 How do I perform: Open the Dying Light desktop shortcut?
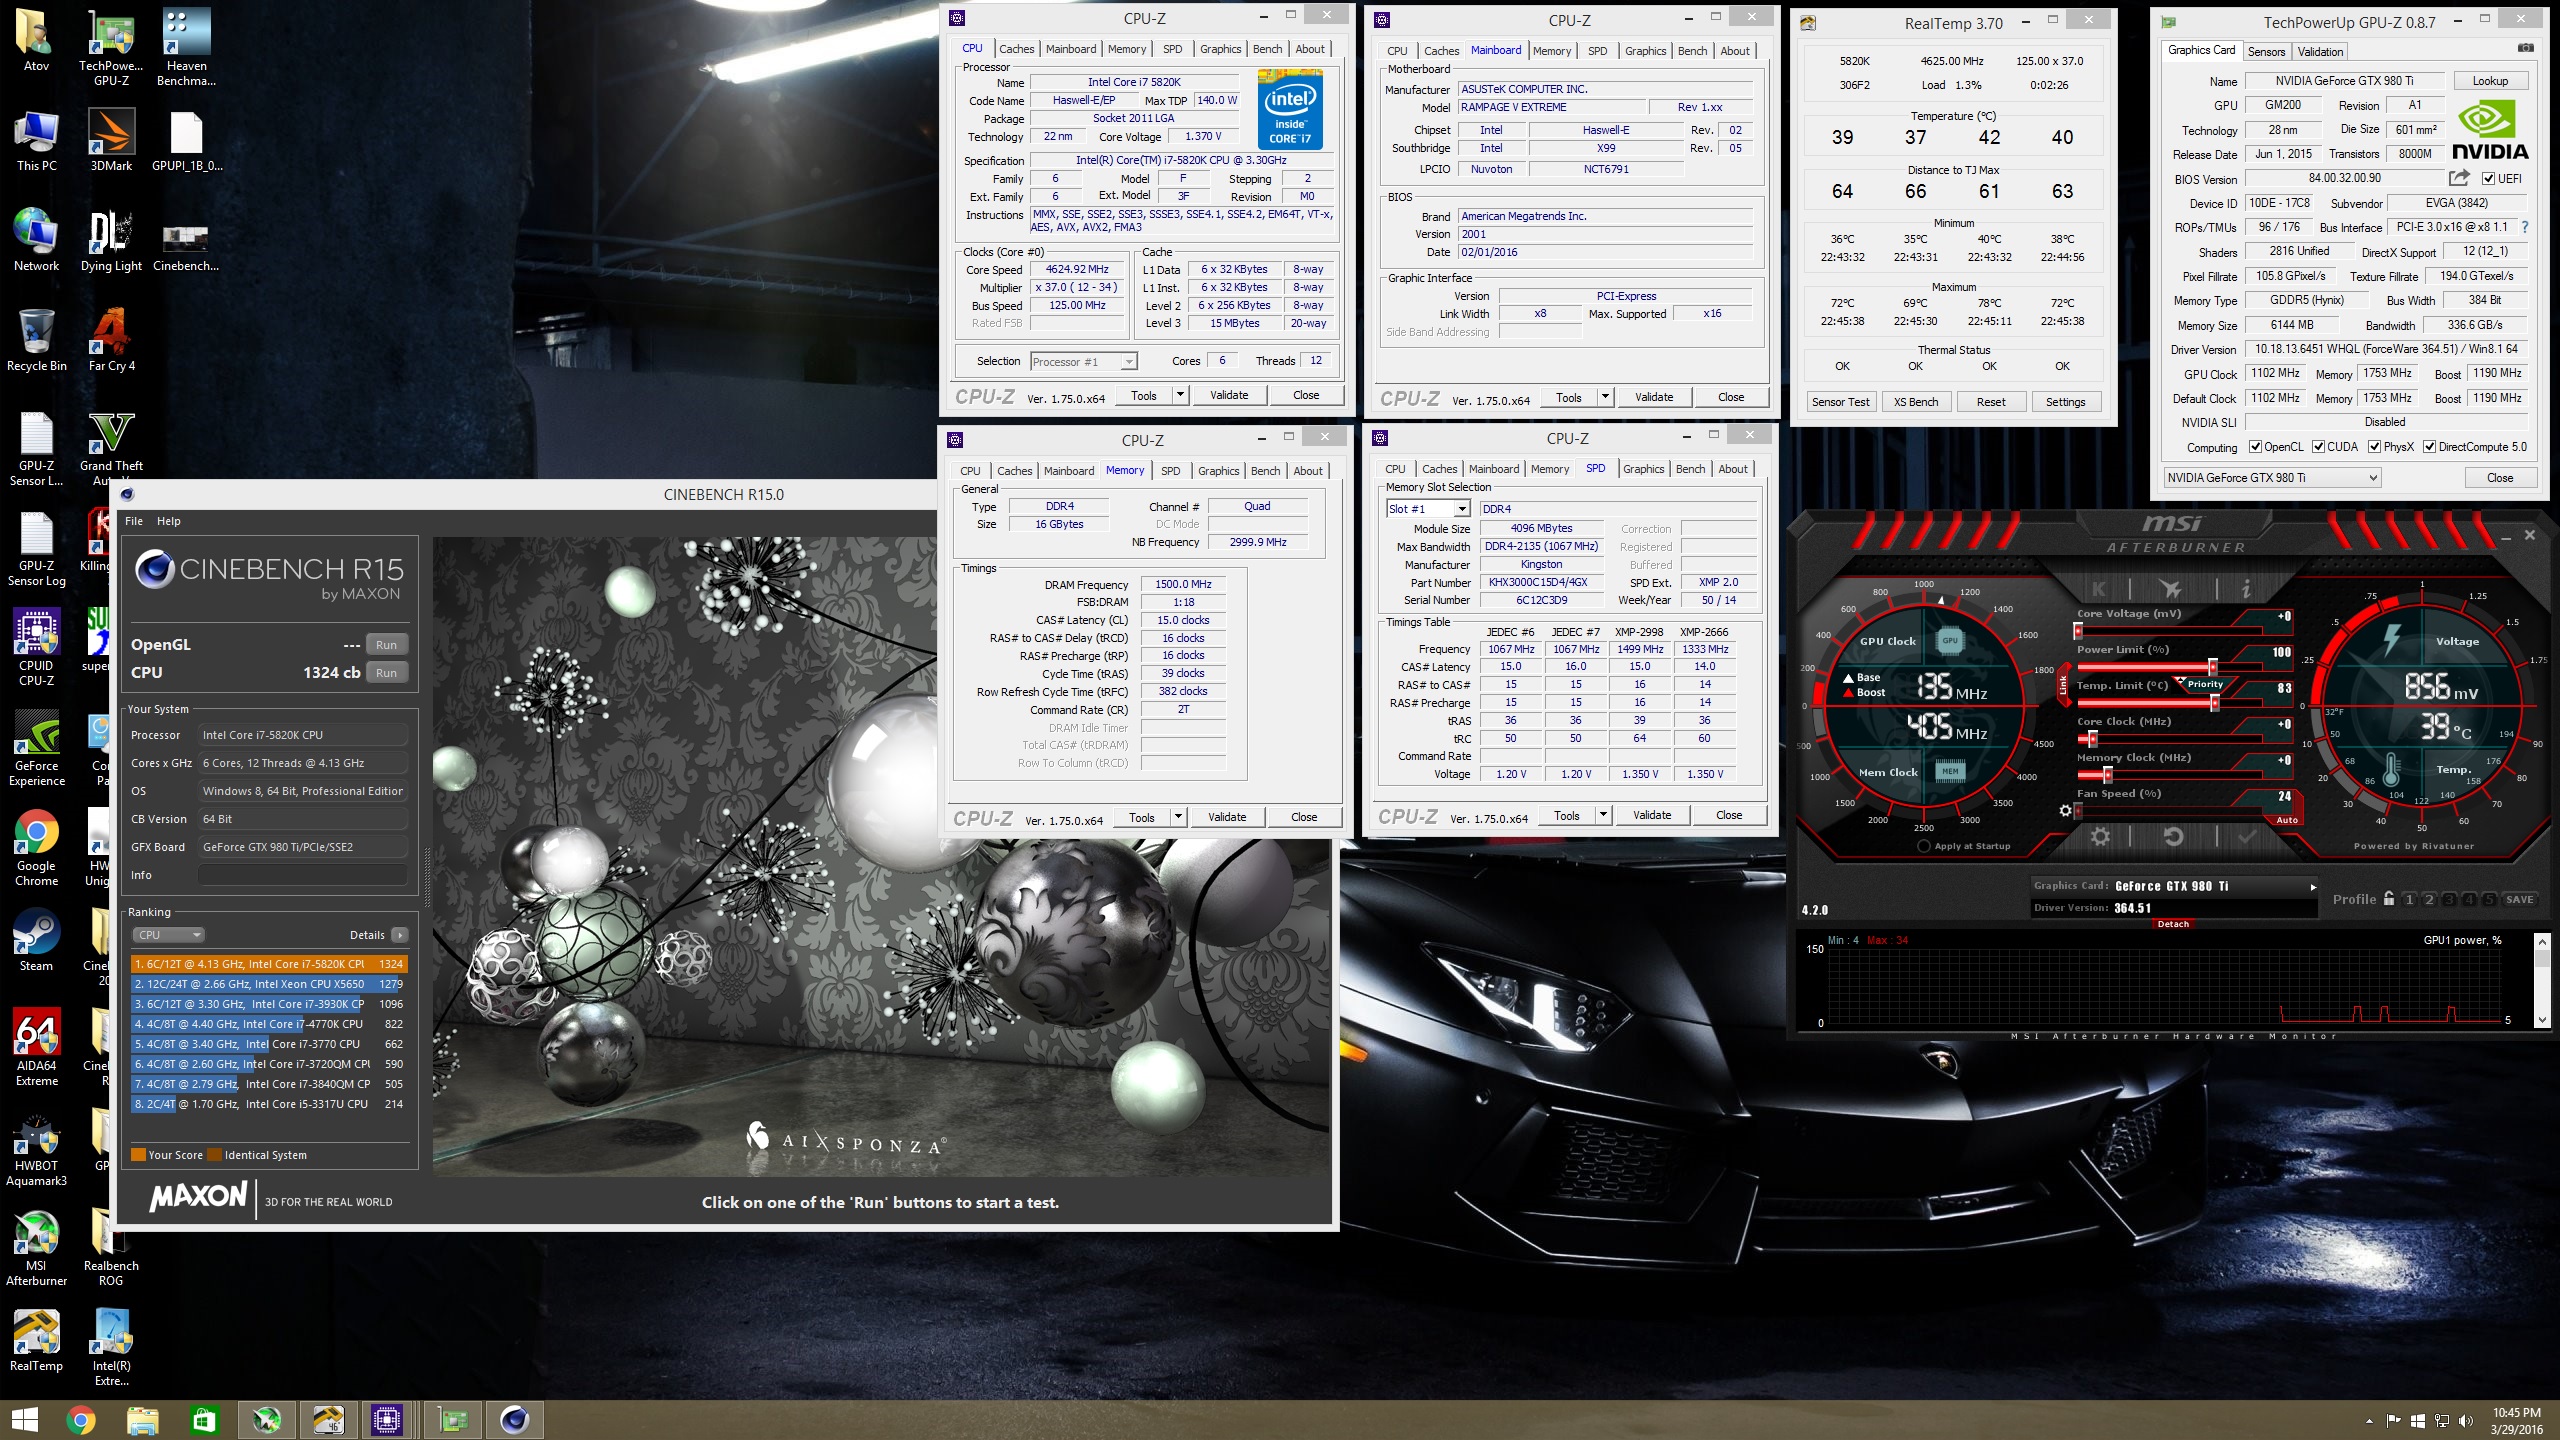point(111,241)
